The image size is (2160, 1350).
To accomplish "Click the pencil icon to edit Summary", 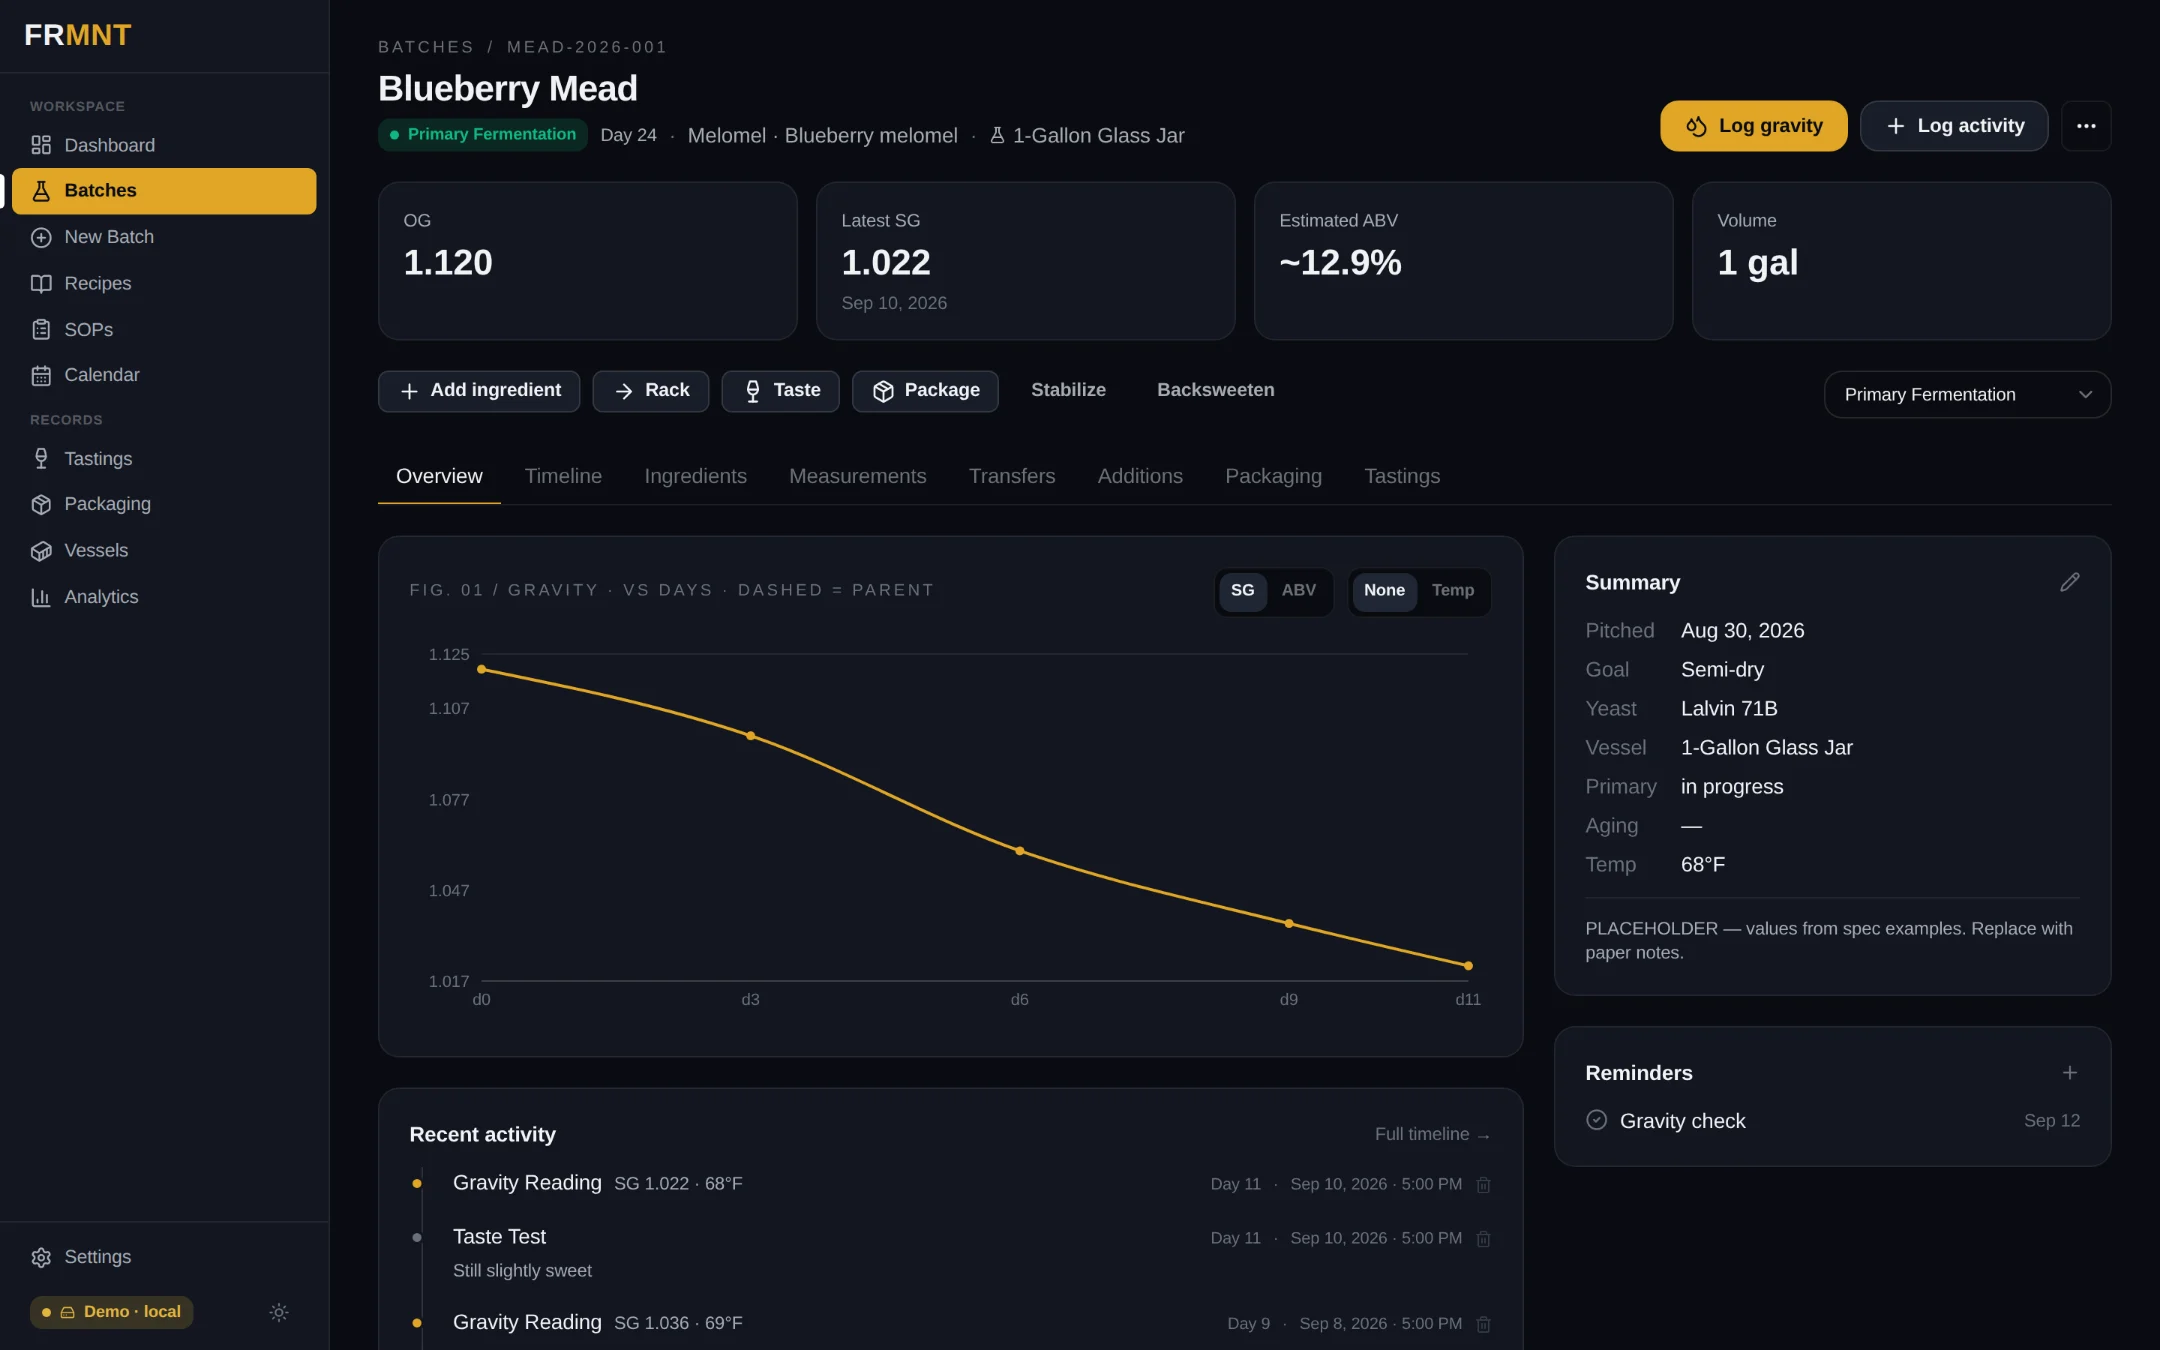I will click(2070, 582).
